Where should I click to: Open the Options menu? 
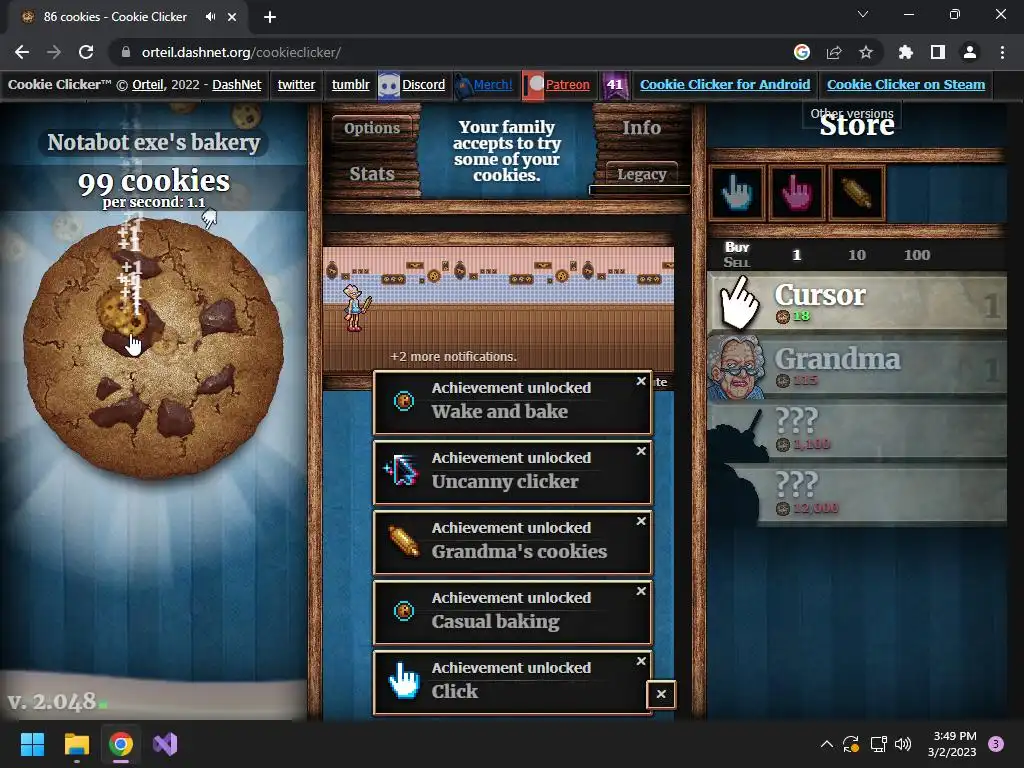(x=372, y=128)
